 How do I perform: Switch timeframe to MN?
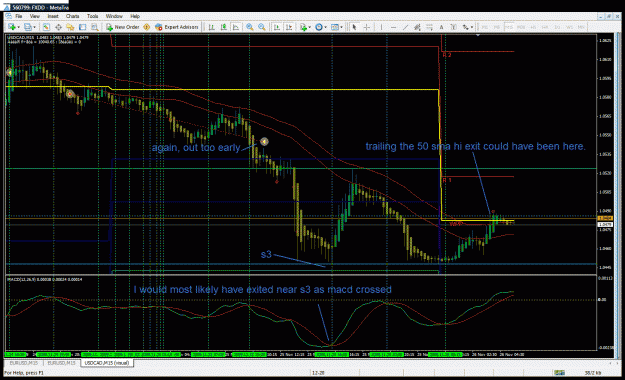(x=581, y=27)
